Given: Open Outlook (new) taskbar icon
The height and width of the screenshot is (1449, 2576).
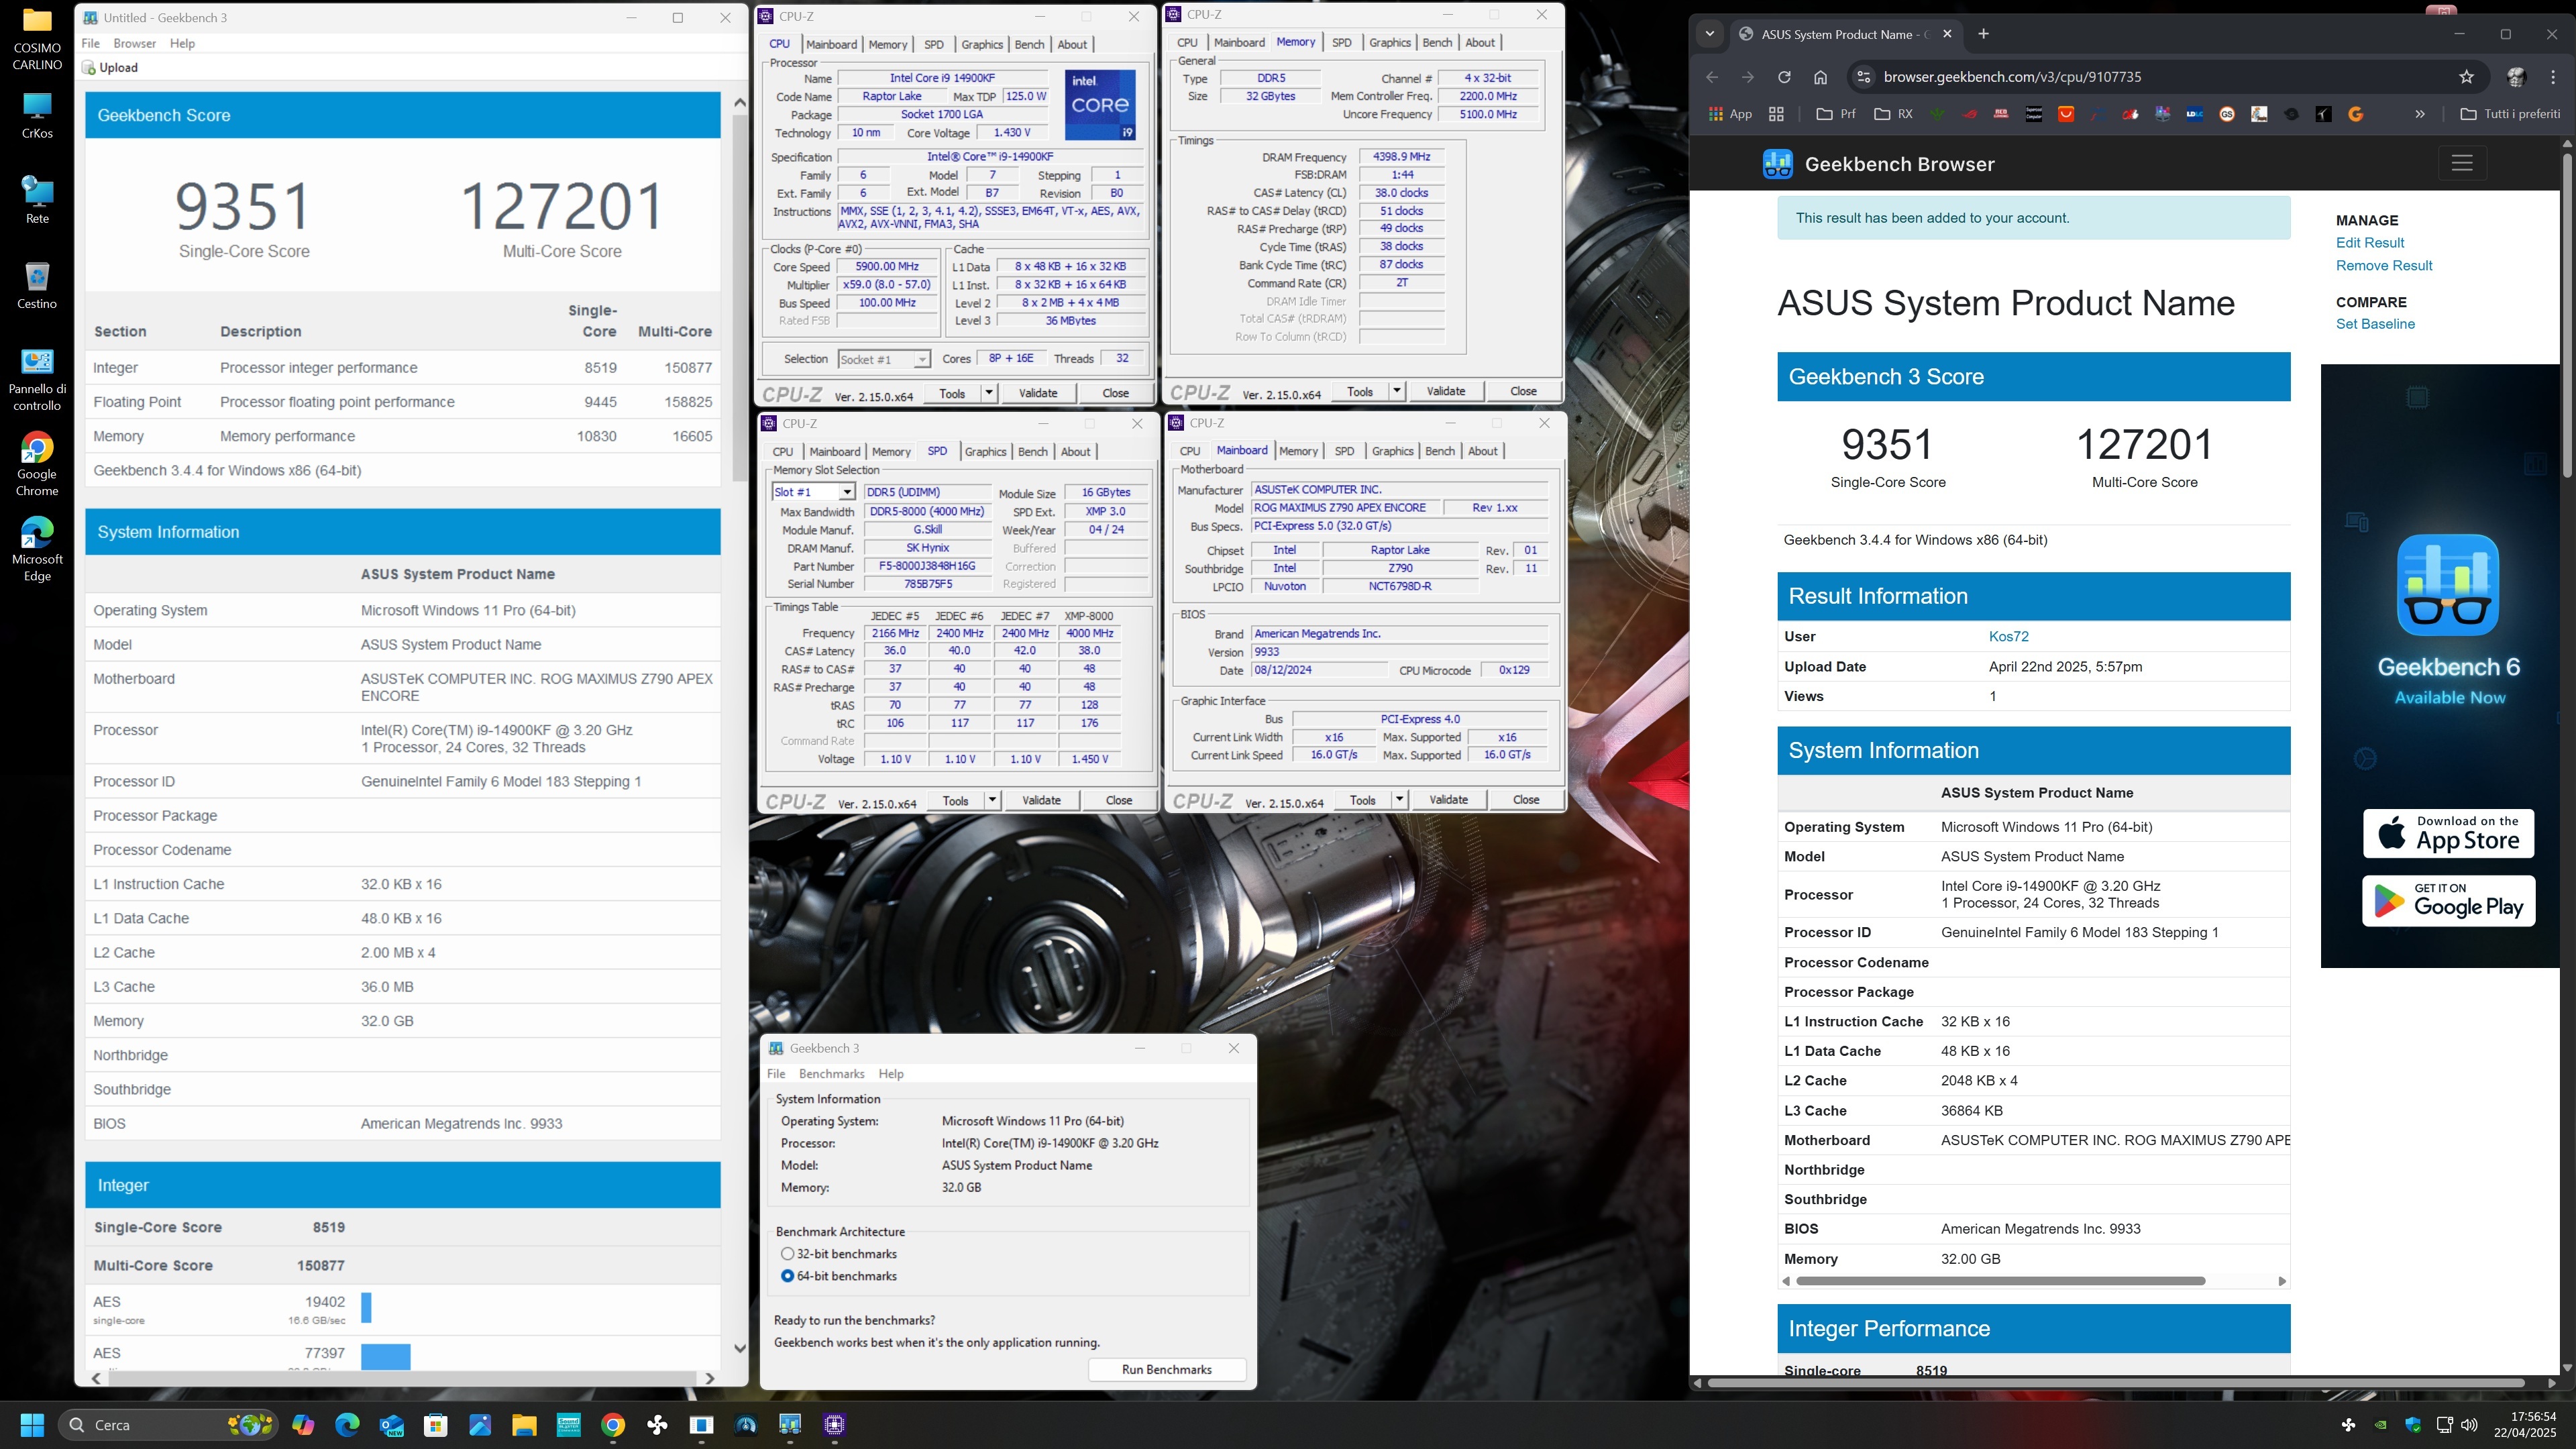Looking at the screenshot, I should tap(391, 1424).
